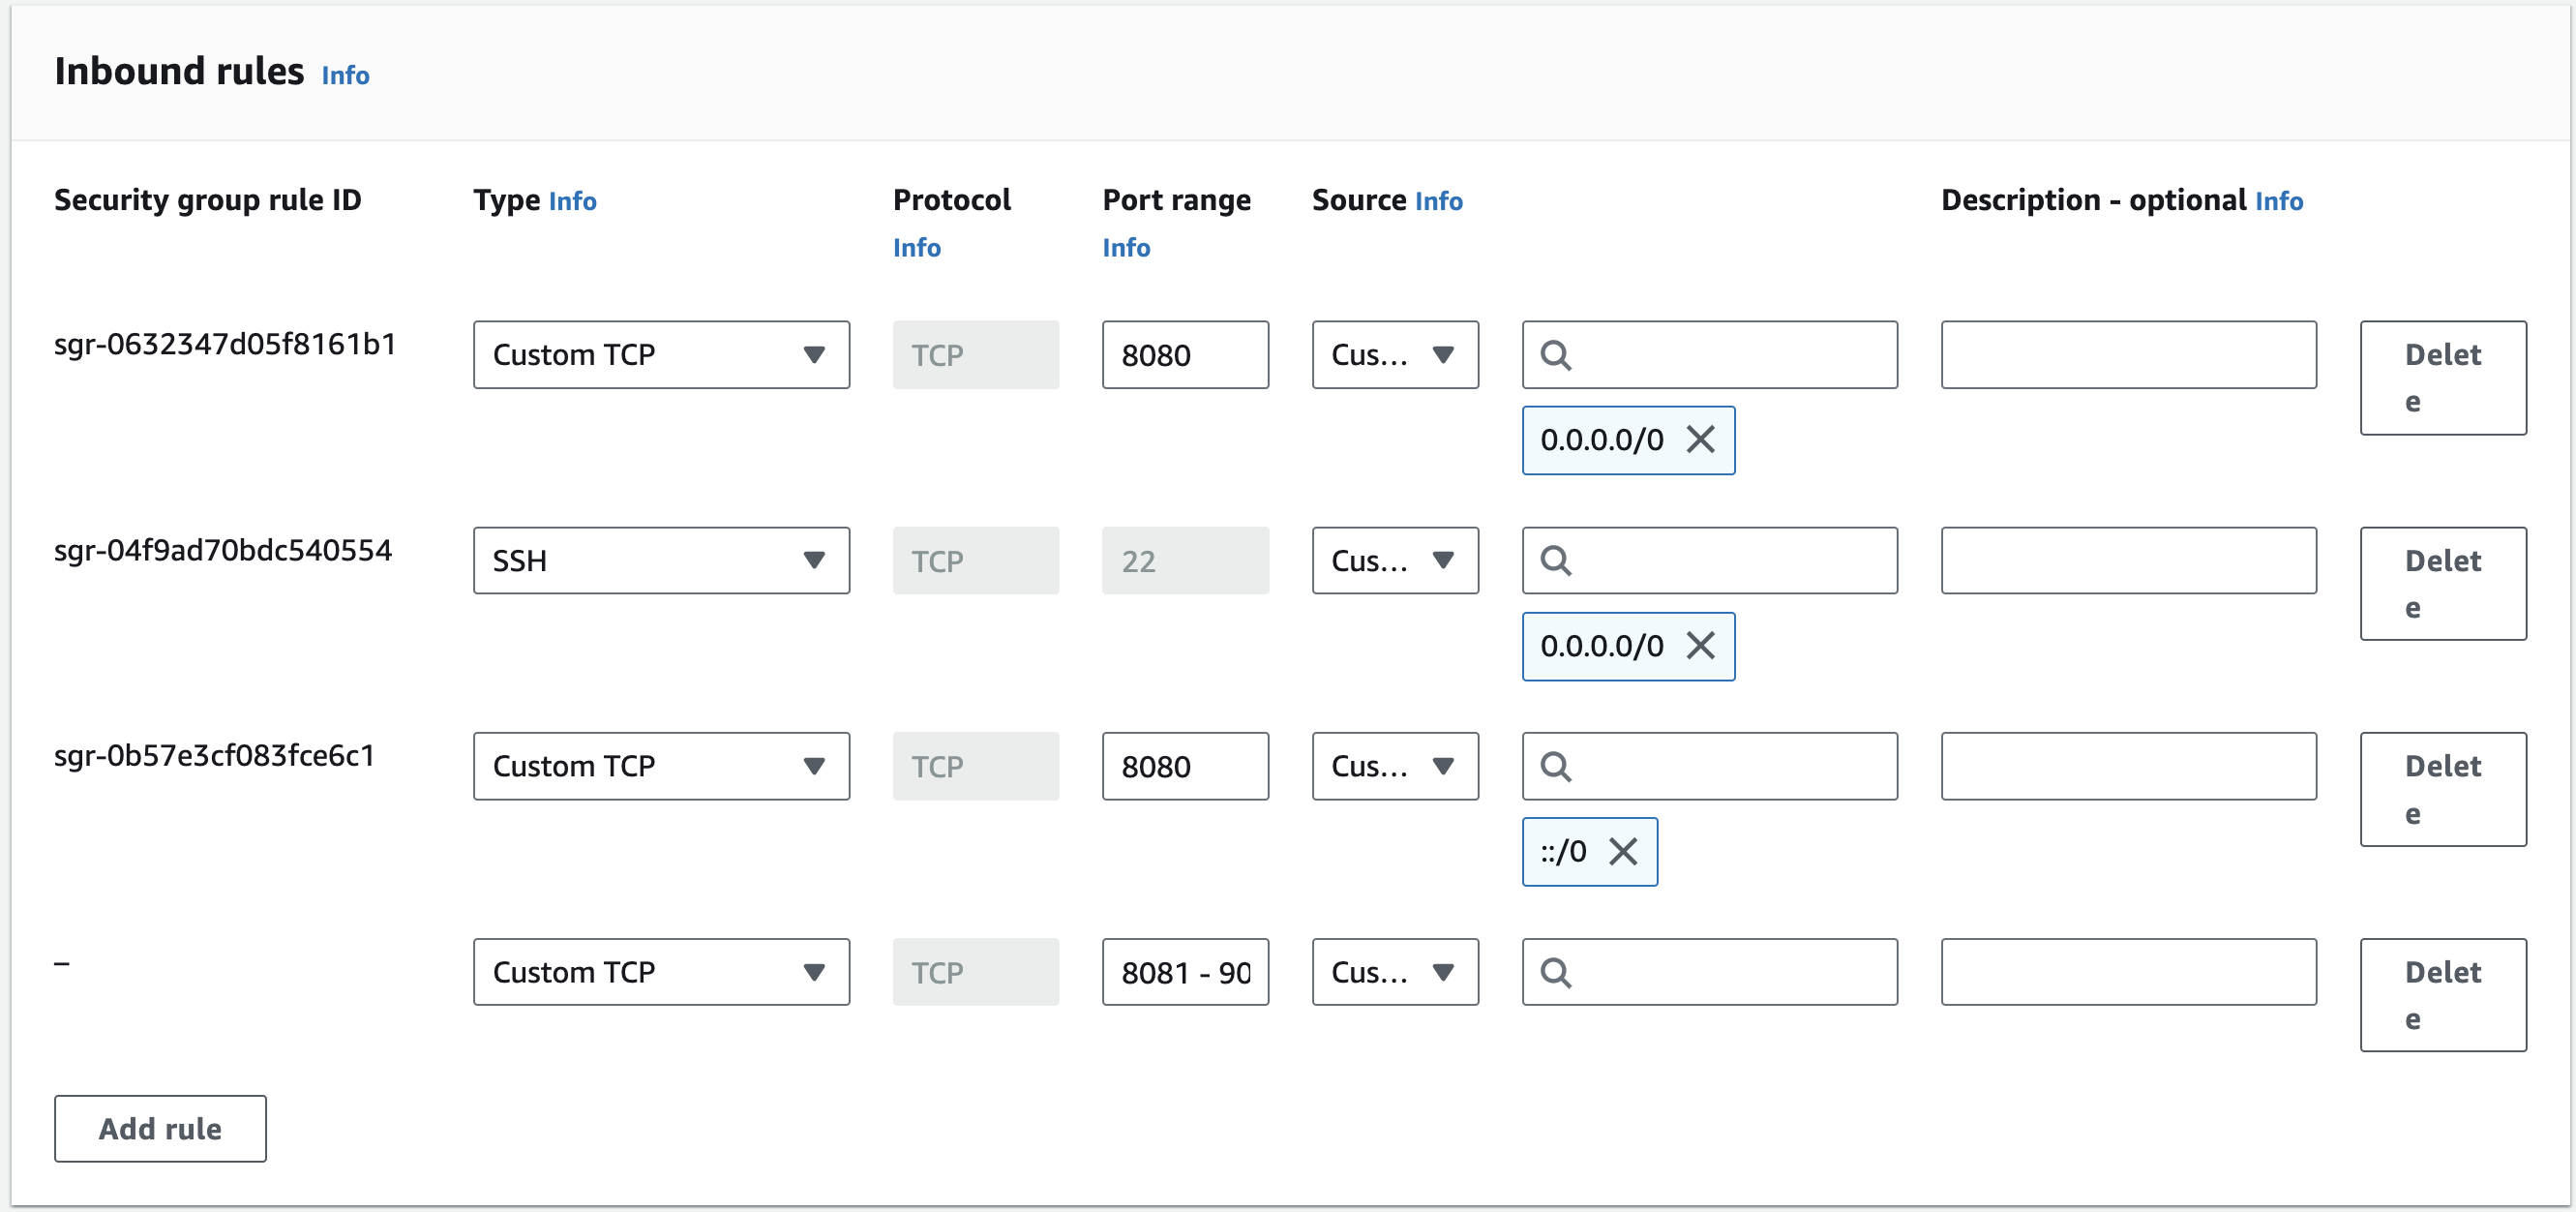Click the Info link under the Protocol header
The width and height of the screenshot is (2576, 1212).
coord(916,247)
